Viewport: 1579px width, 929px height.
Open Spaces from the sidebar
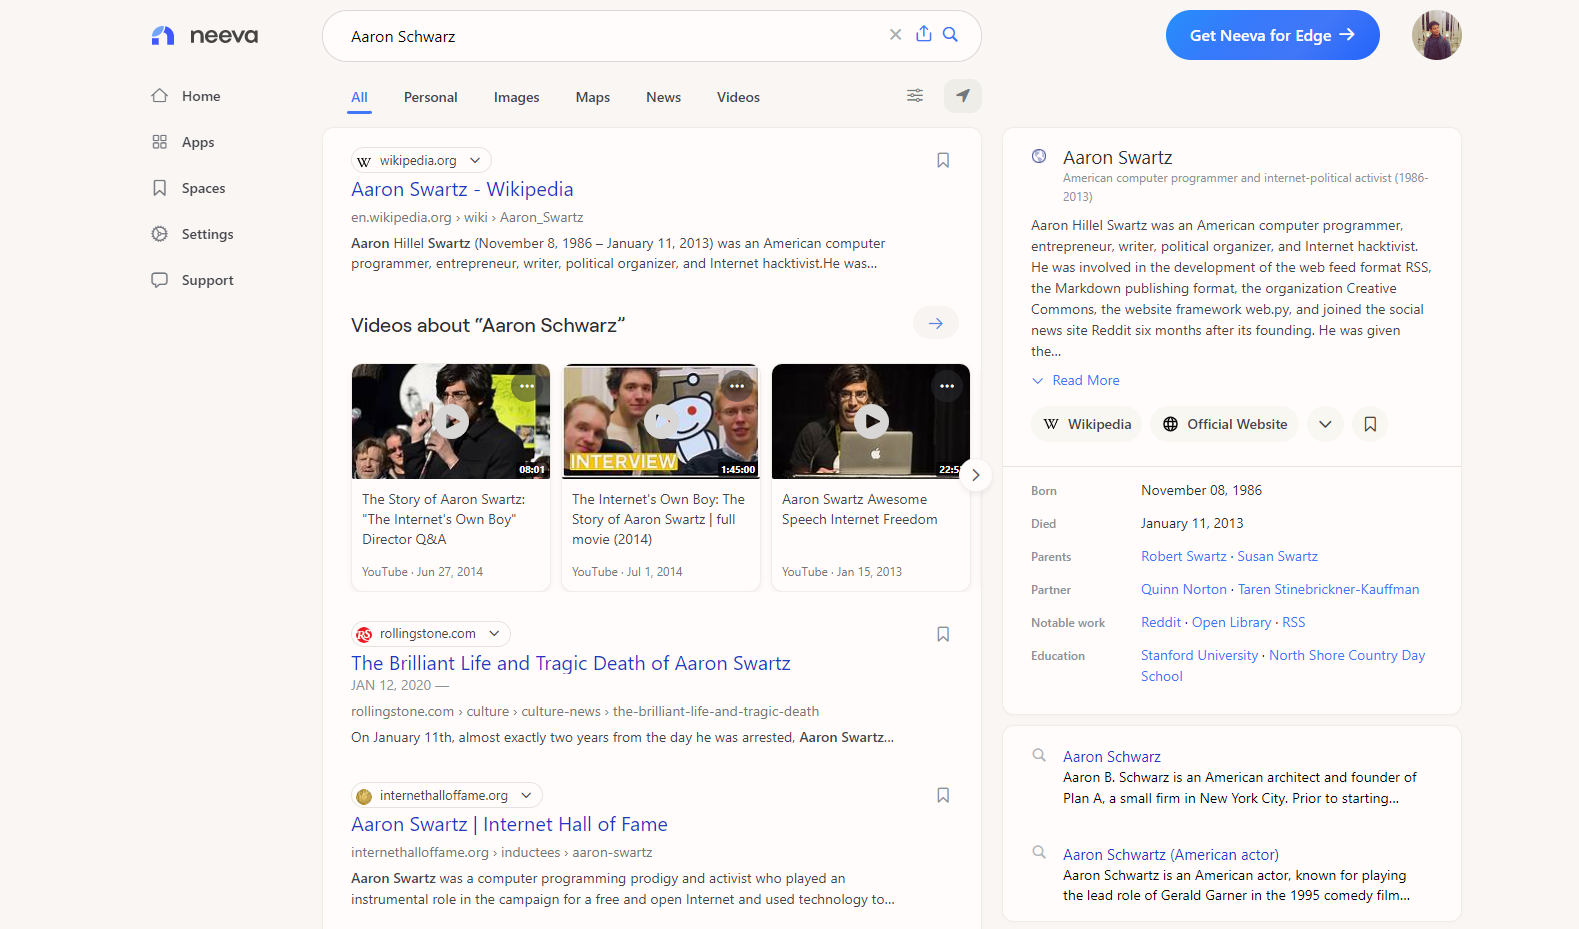click(204, 188)
